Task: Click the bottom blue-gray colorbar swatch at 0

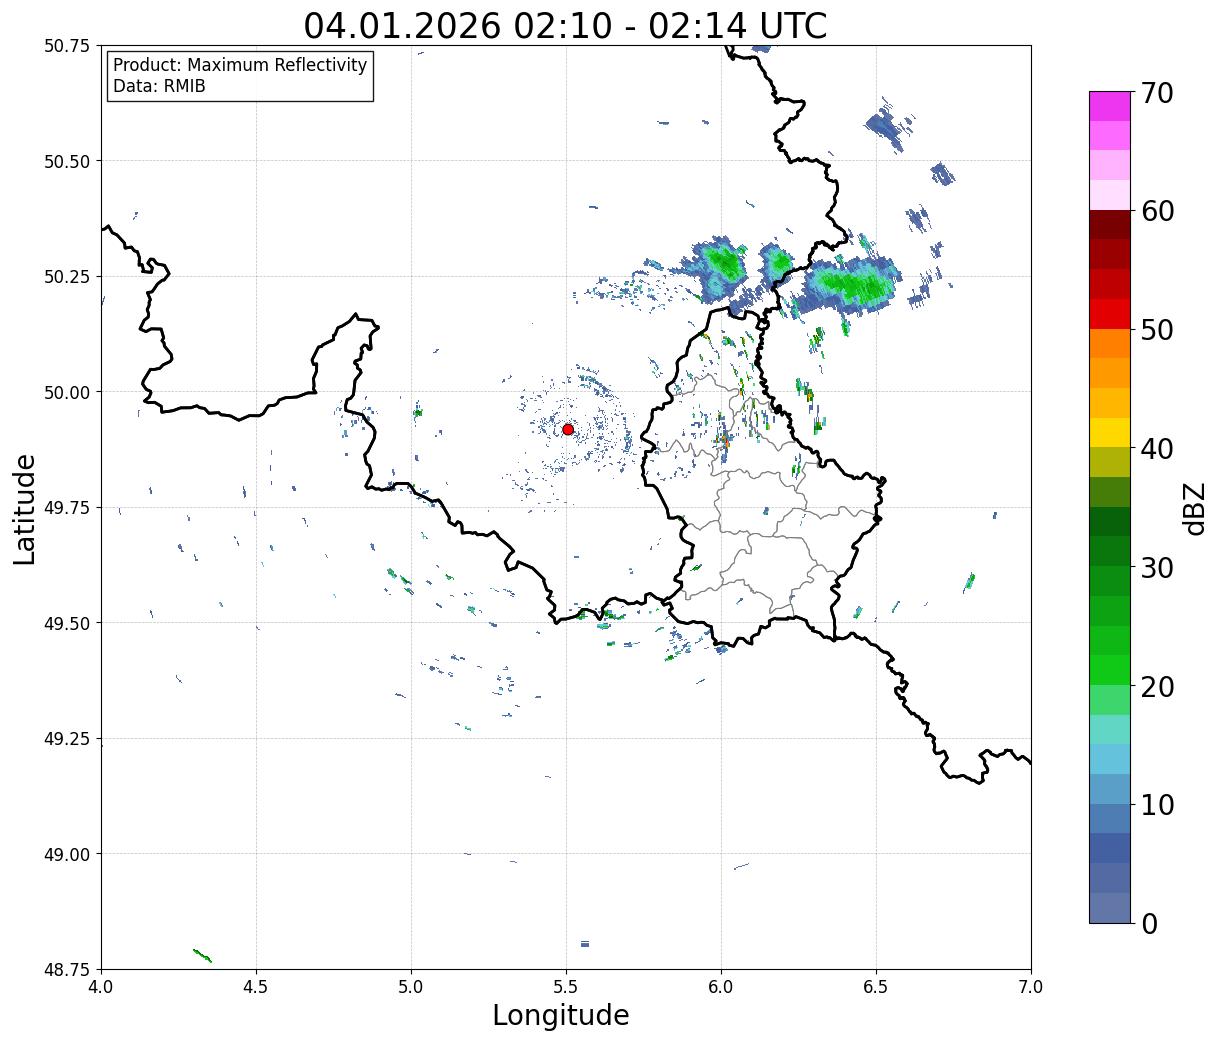Action: [1110, 907]
